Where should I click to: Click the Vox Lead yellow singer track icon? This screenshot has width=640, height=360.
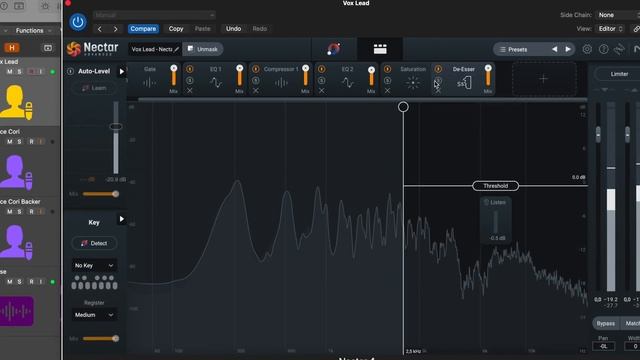(x=16, y=102)
